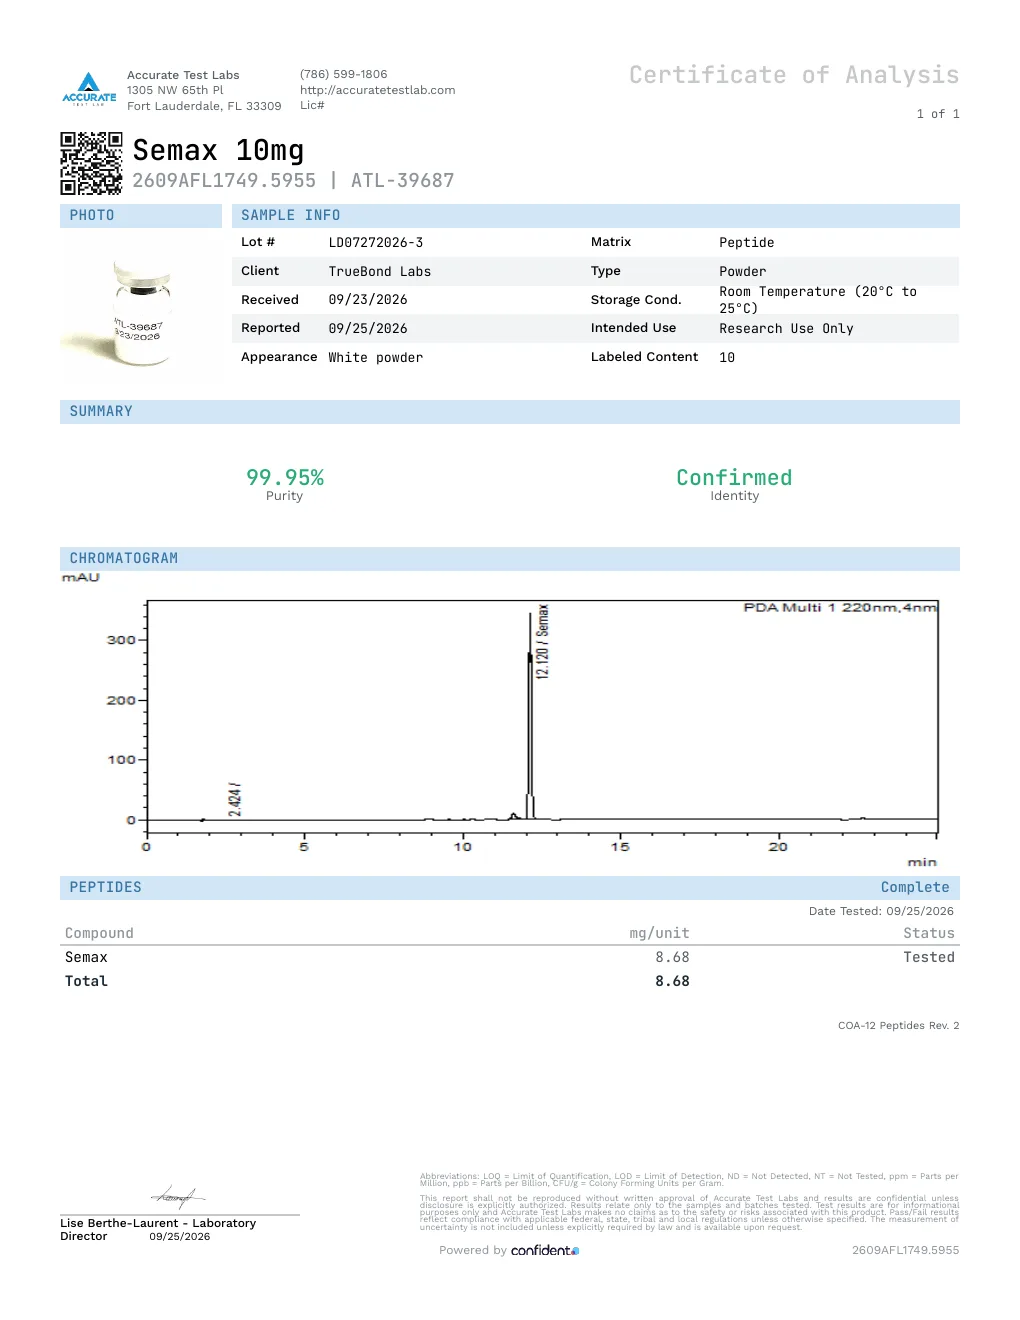Select Labeled Content value '10'
The height and width of the screenshot is (1320, 1020).
pos(727,358)
